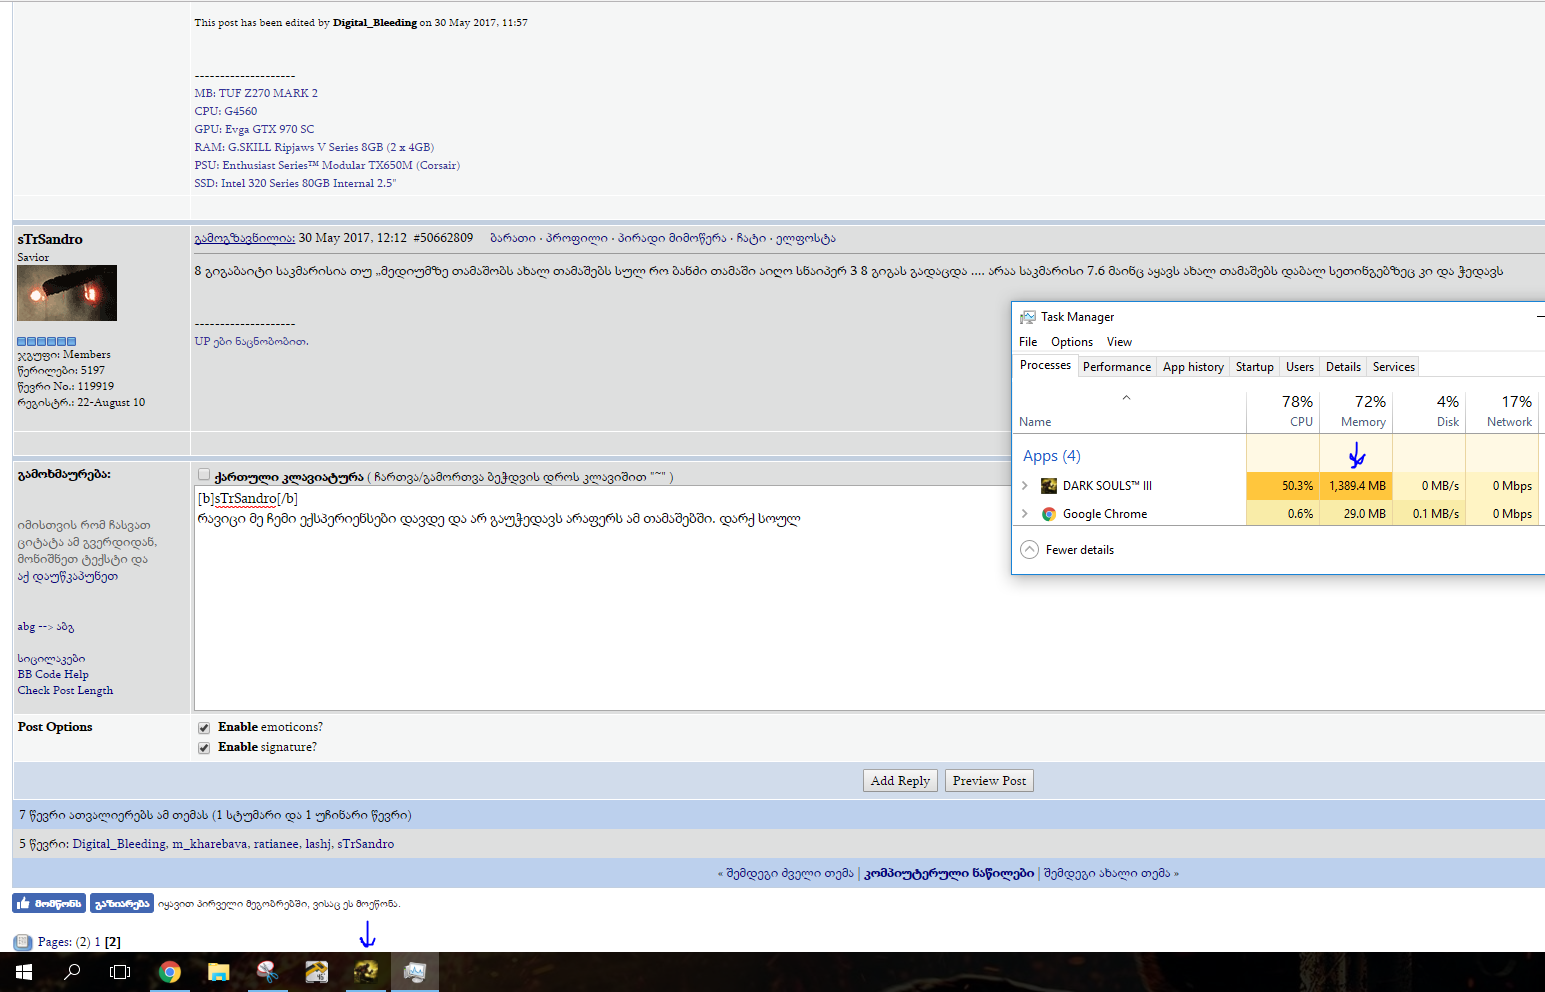The image size is (1545, 992).
Task: Toggle Enable signature checkbox
Action: point(204,748)
